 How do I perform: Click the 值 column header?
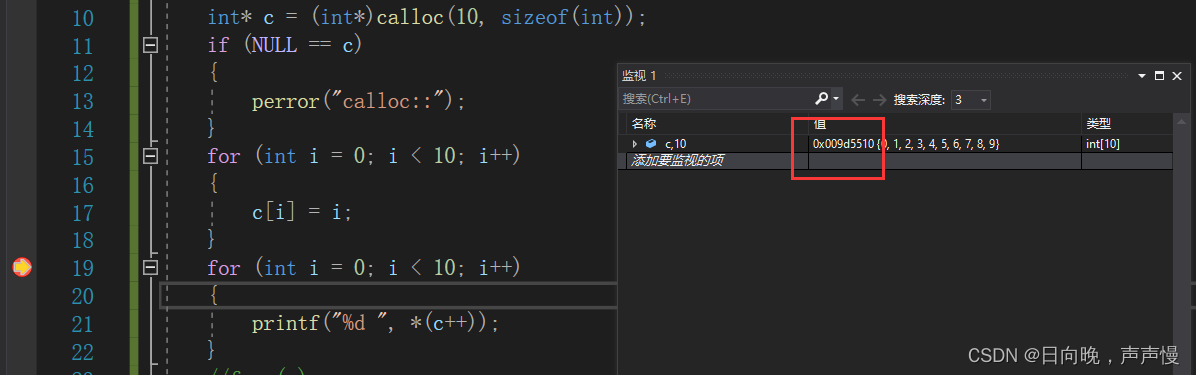point(820,123)
